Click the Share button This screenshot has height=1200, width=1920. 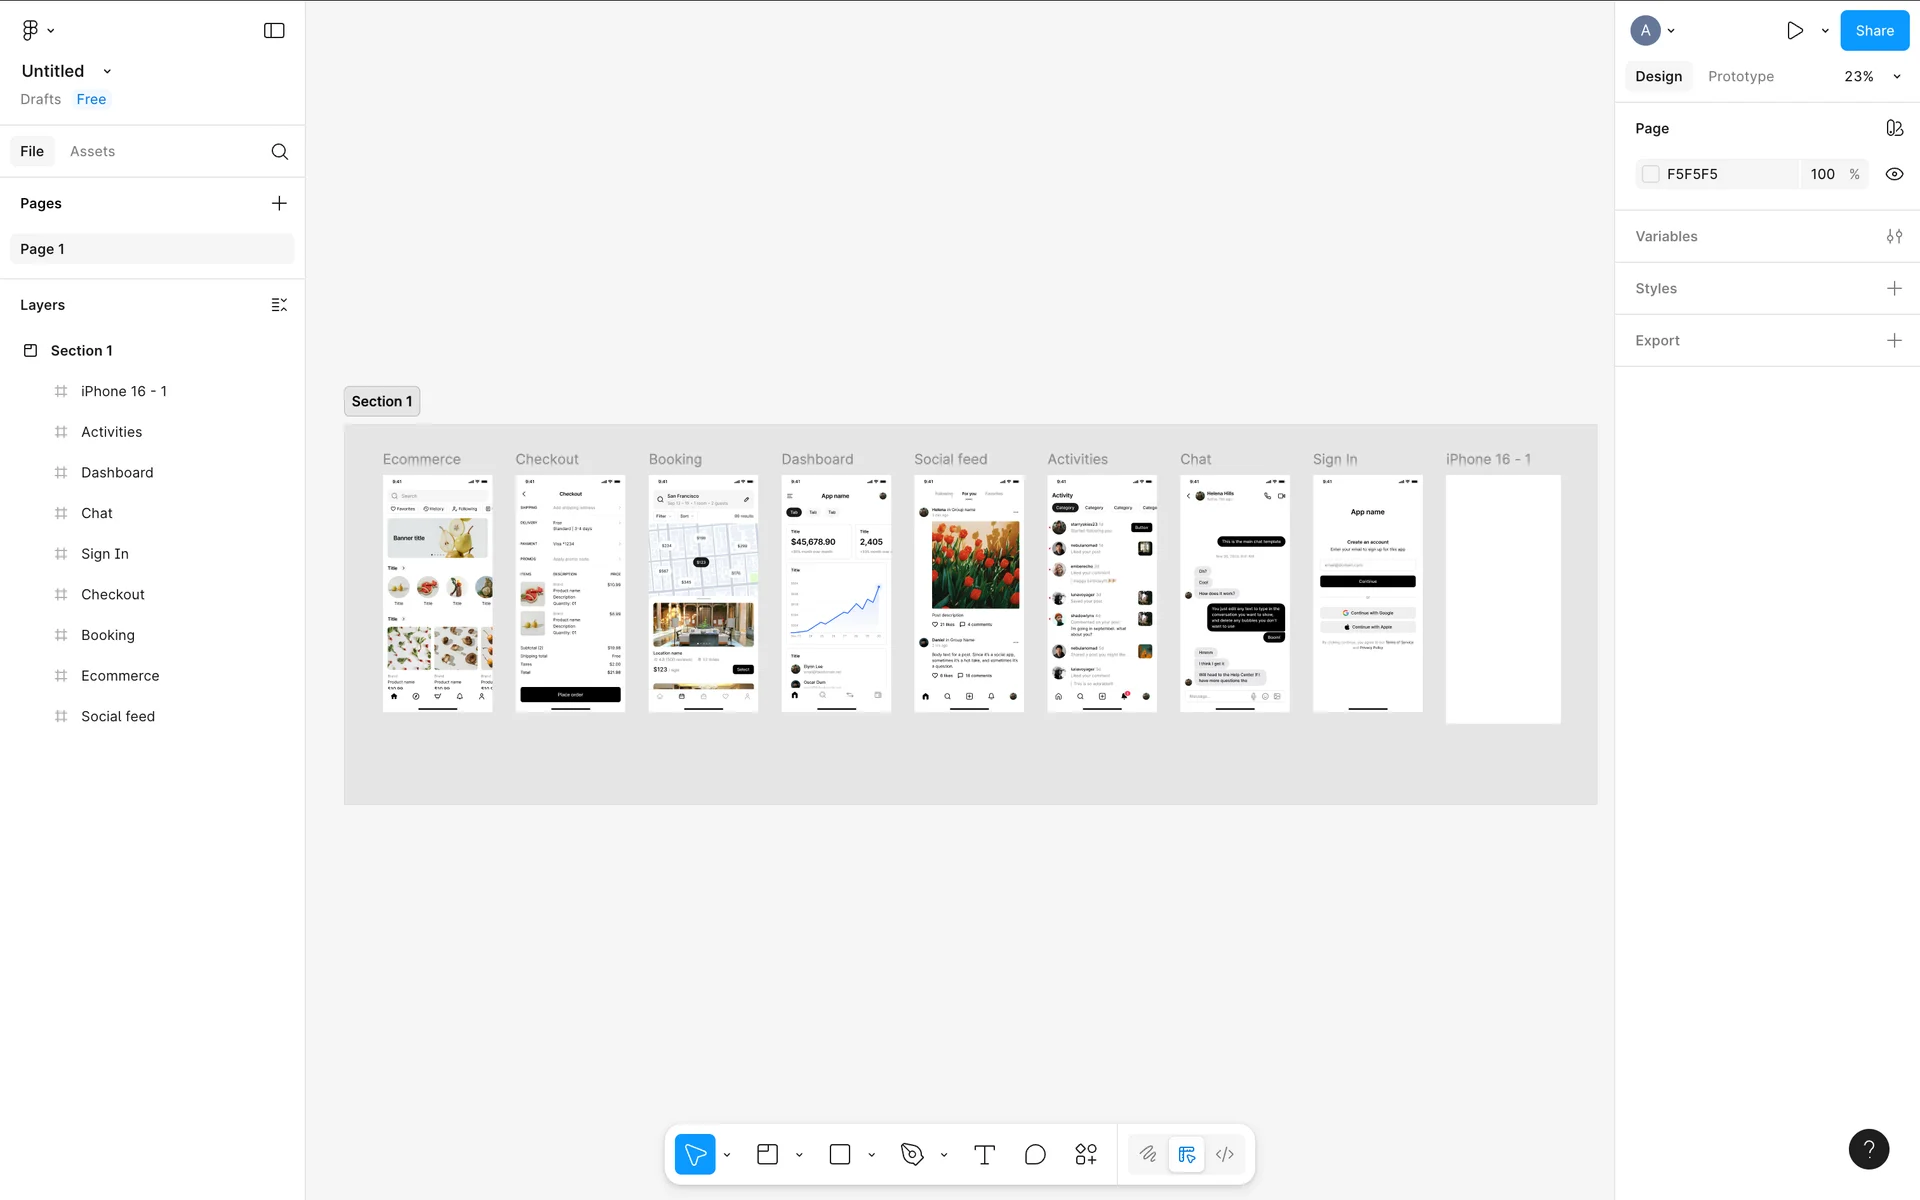click(x=1874, y=31)
